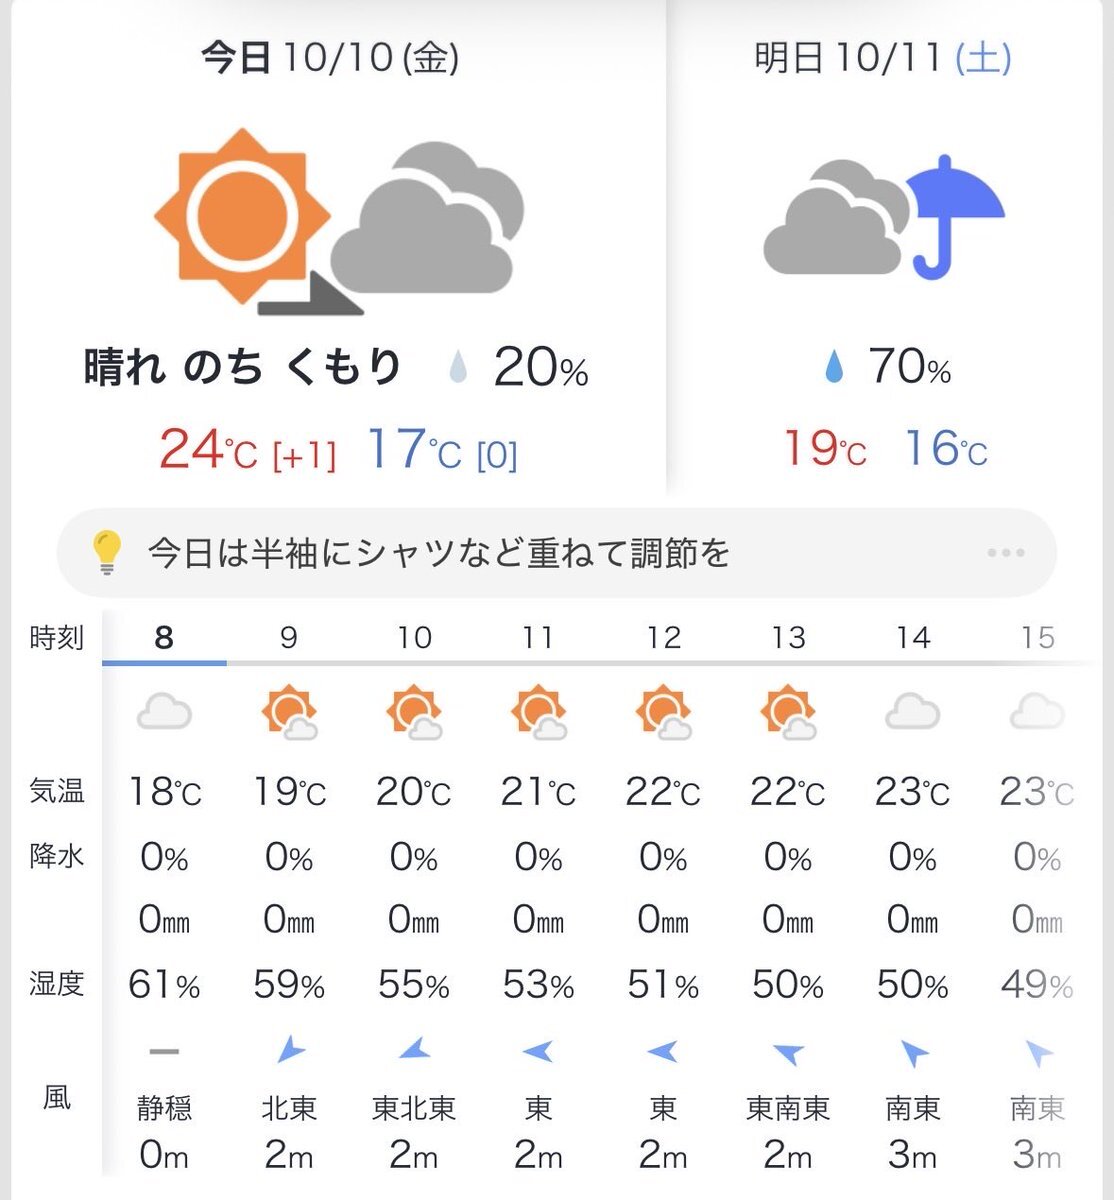Click tomorrow's 70% rain droplet icon

(x=833, y=368)
